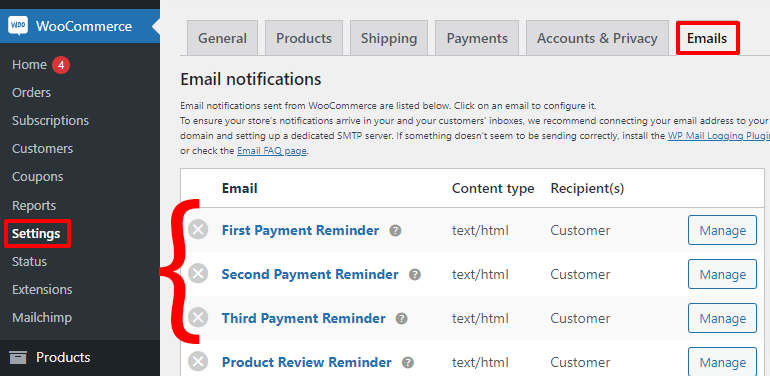
Task: Click help icon beside First Payment Reminder
Action: pyautogui.click(x=395, y=231)
